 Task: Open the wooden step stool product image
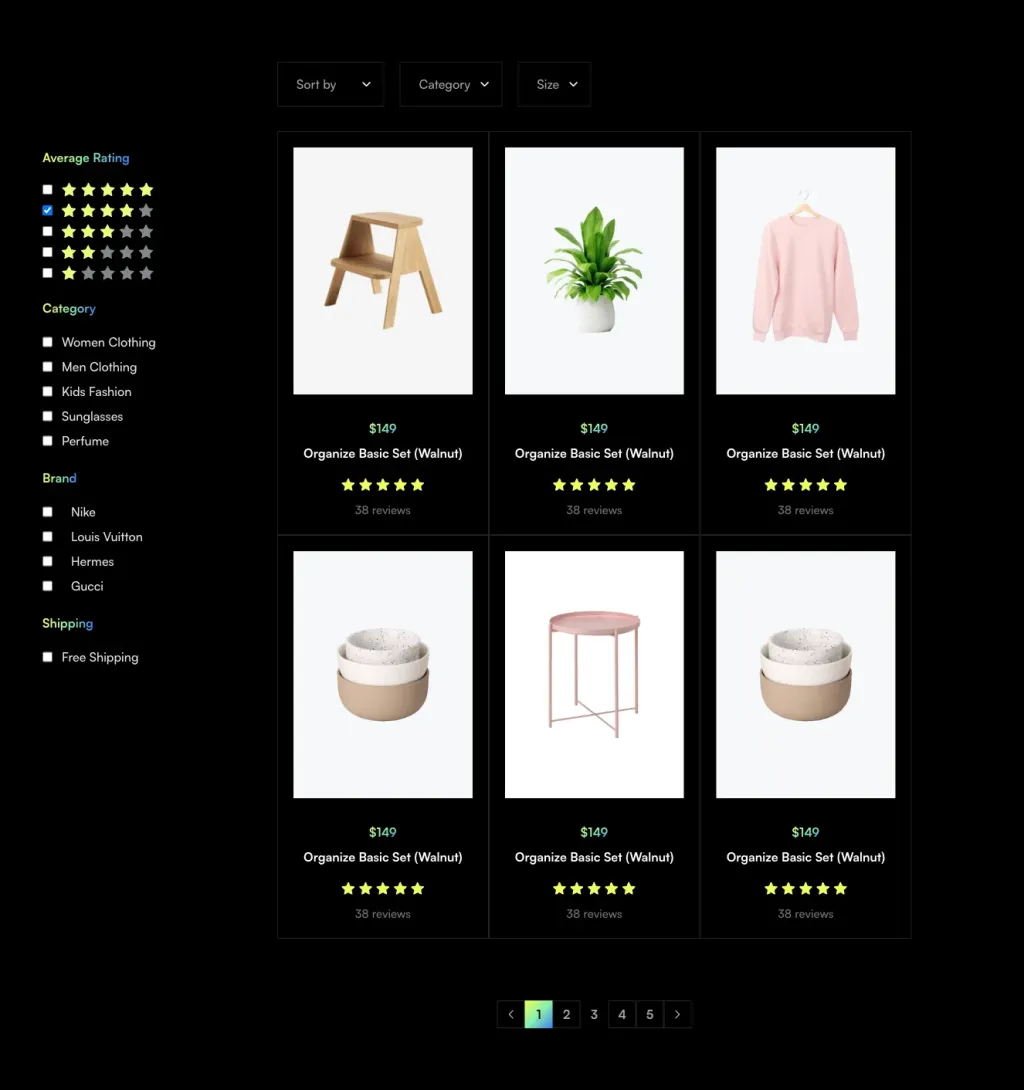click(383, 271)
